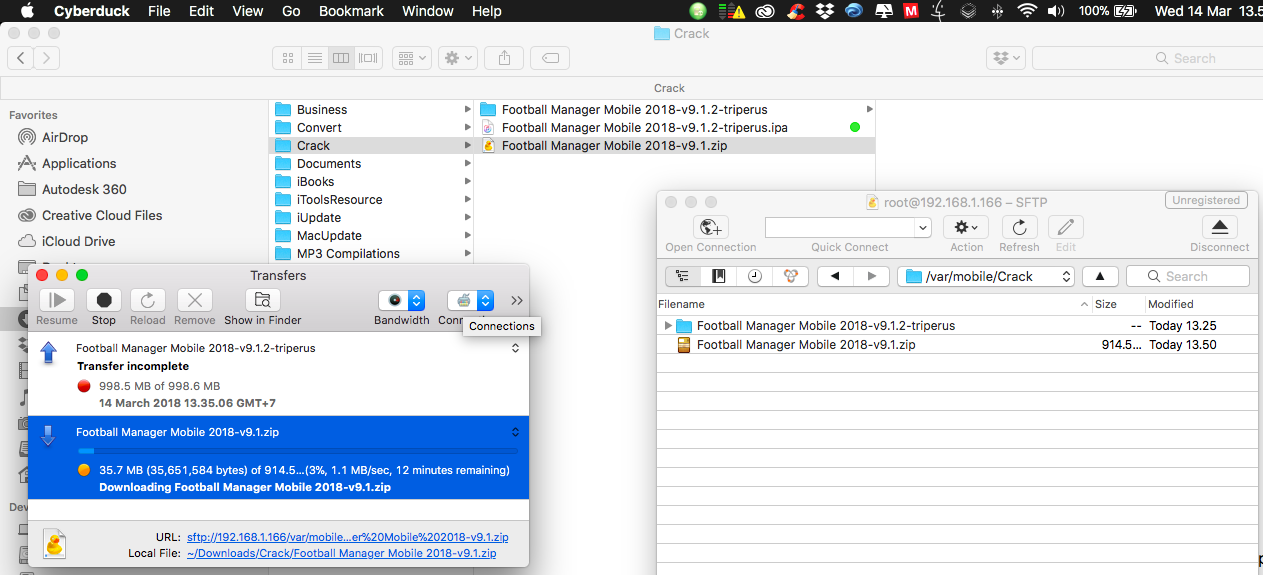
Task: Open the /var/mobile/Crack path dropdown
Action: (986, 276)
